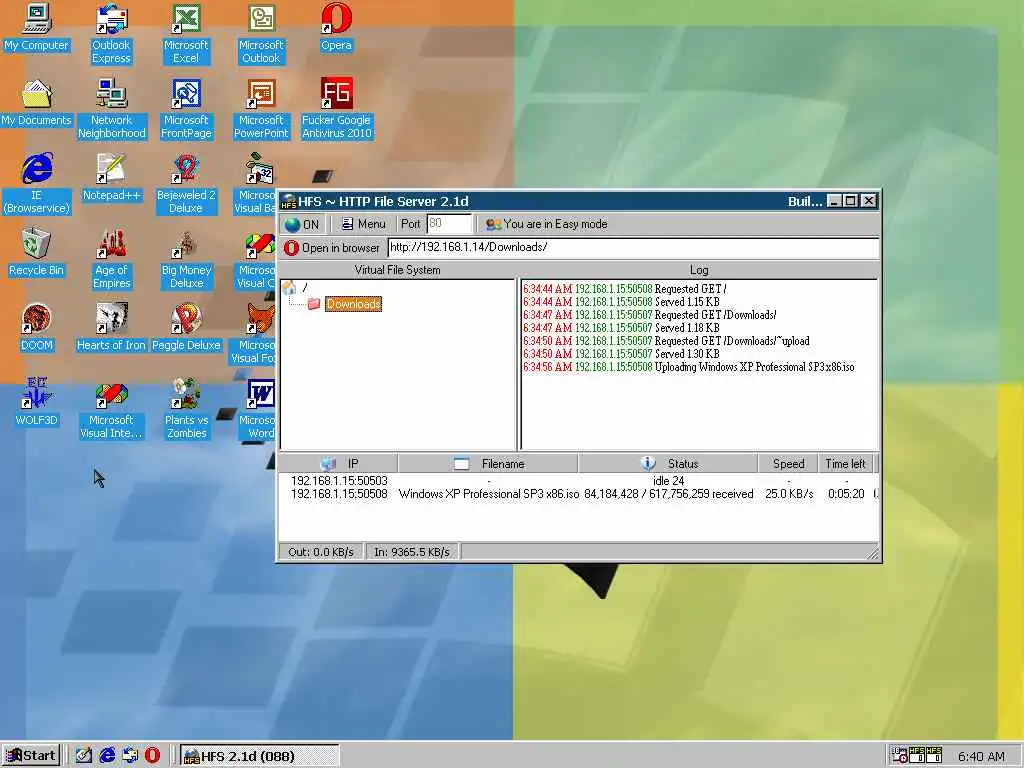Click the HFS URL address field
The height and width of the screenshot is (768, 1024).
pyautogui.click(x=632, y=248)
